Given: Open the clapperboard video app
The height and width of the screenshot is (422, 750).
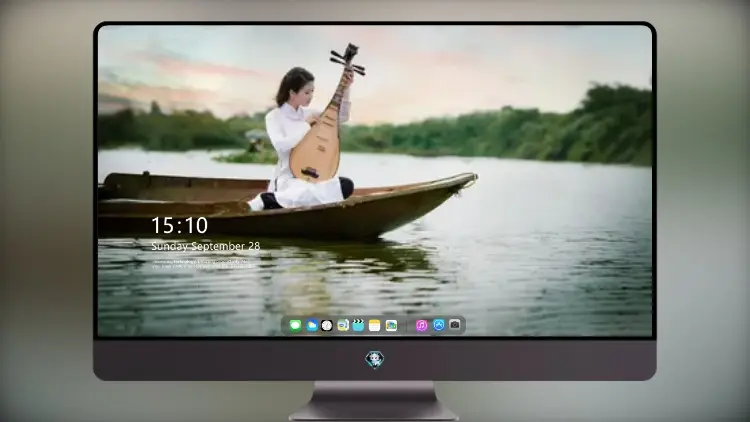Looking at the screenshot, I should (x=358, y=325).
